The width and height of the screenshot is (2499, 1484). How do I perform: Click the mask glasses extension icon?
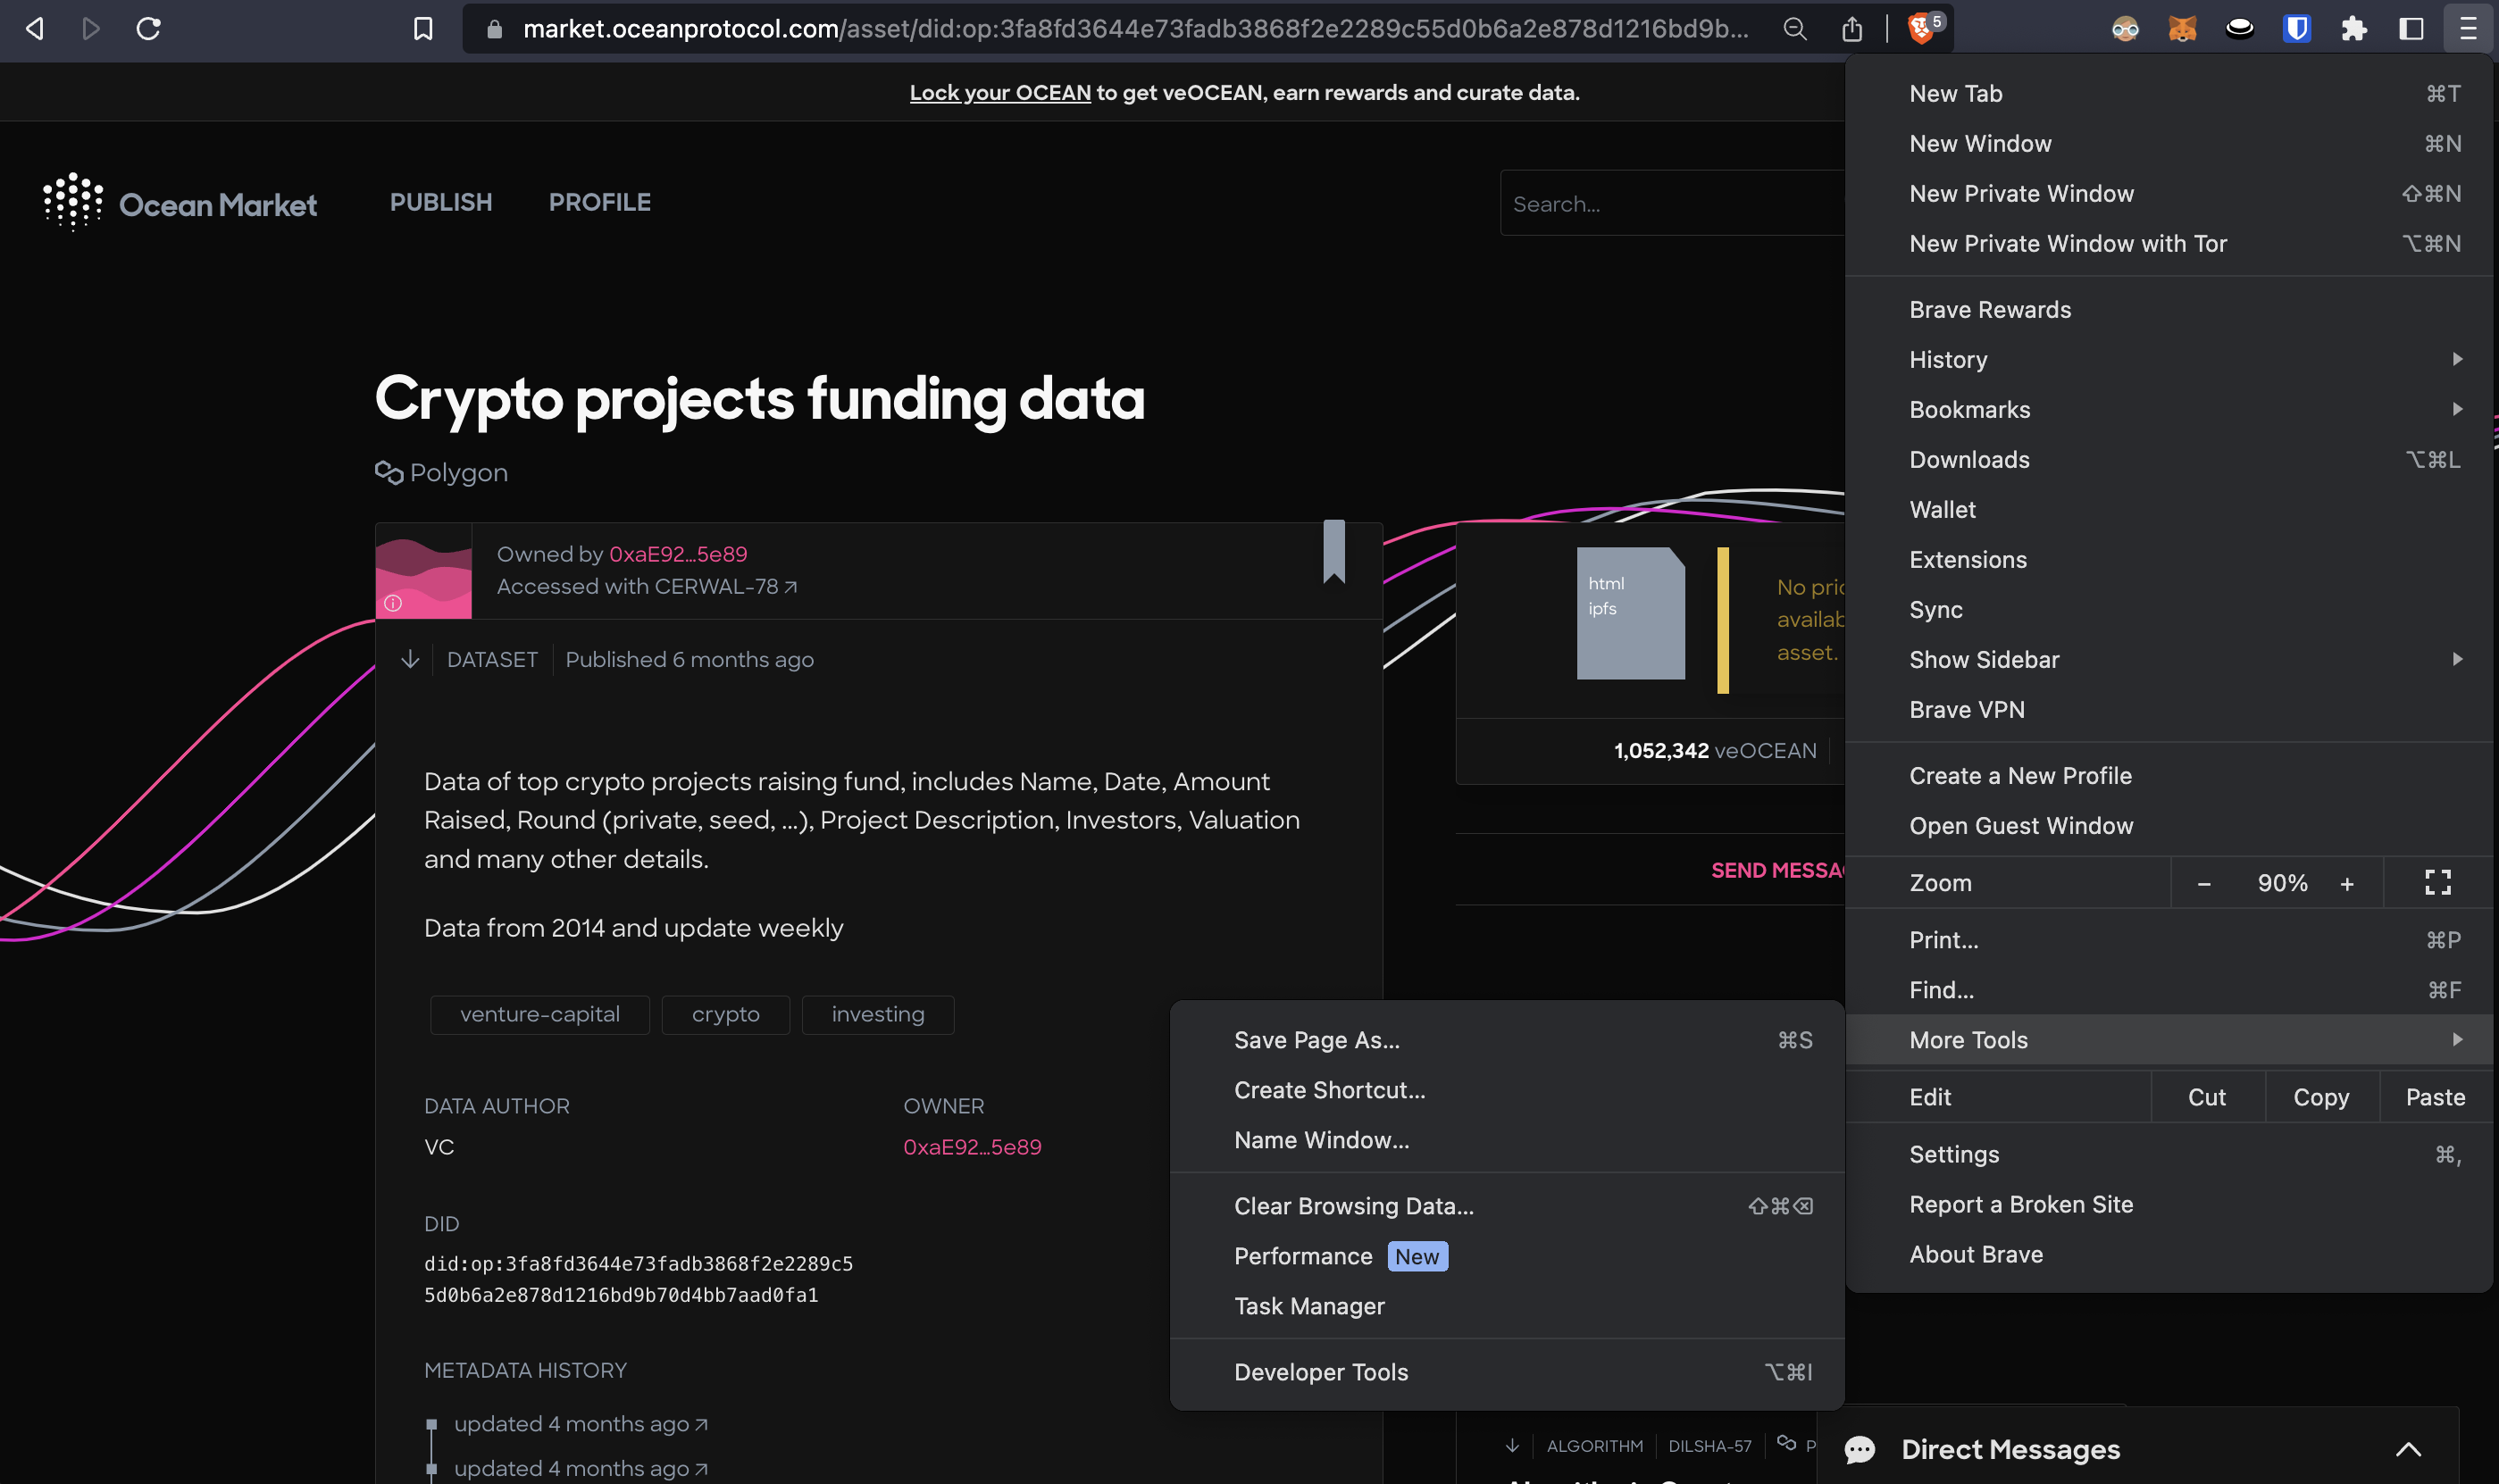2125,29
